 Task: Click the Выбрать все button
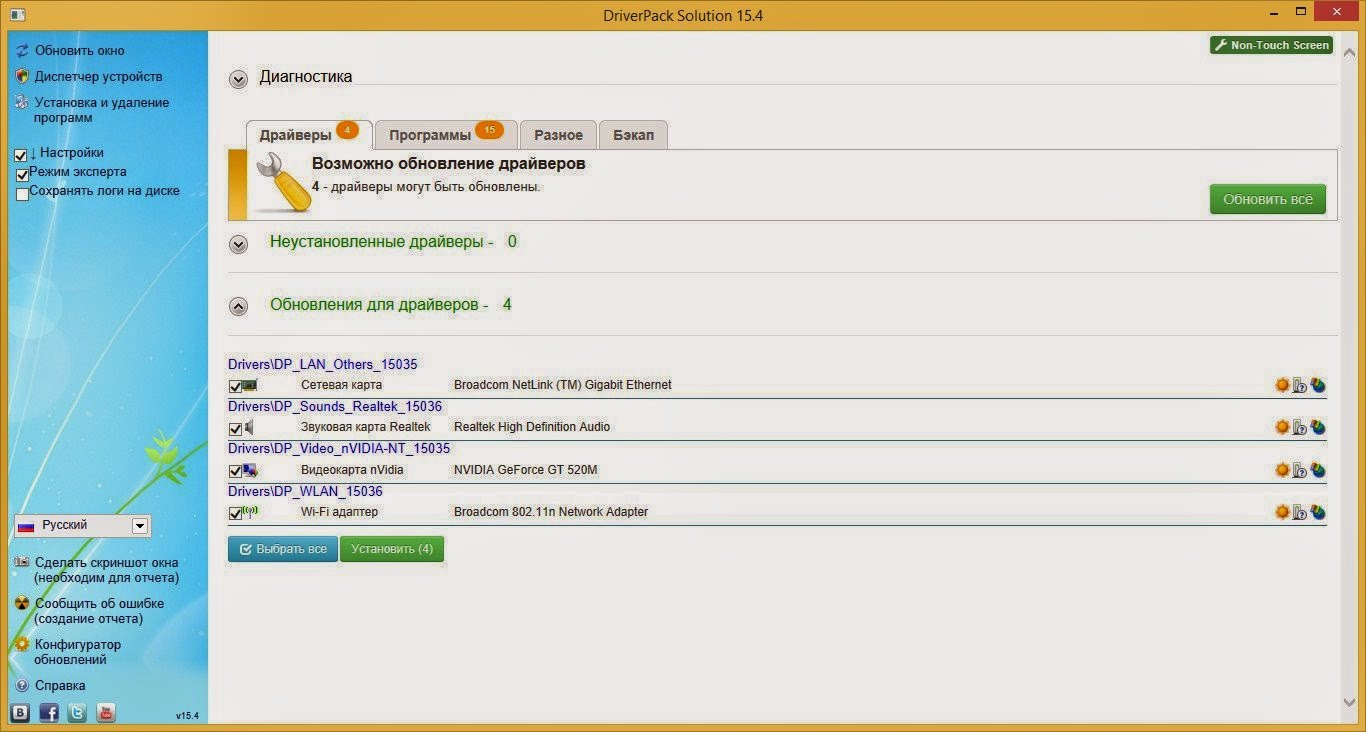click(x=283, y=549)
